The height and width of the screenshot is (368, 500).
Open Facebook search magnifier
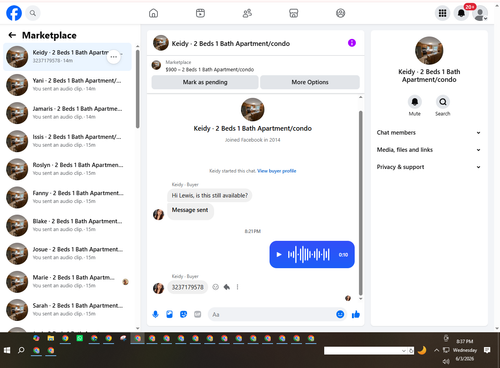[33, 13]
